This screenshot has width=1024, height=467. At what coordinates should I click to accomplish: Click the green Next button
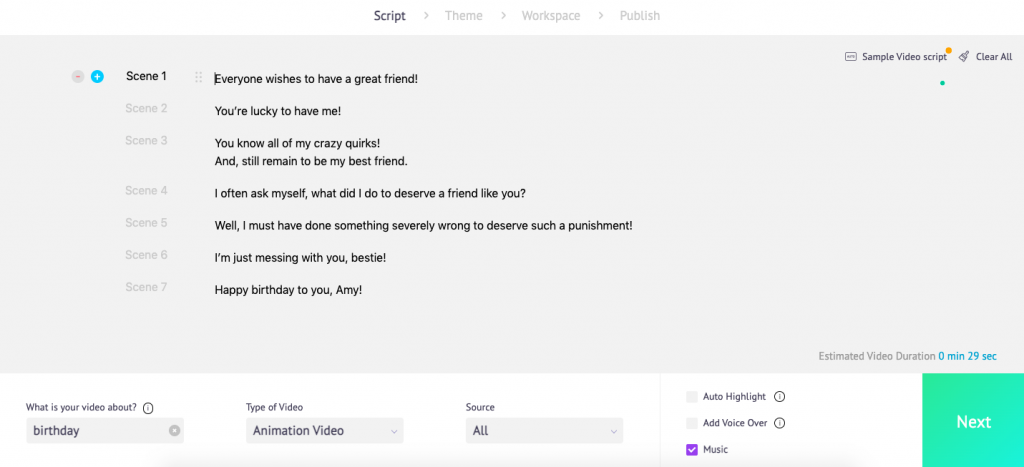973,421
